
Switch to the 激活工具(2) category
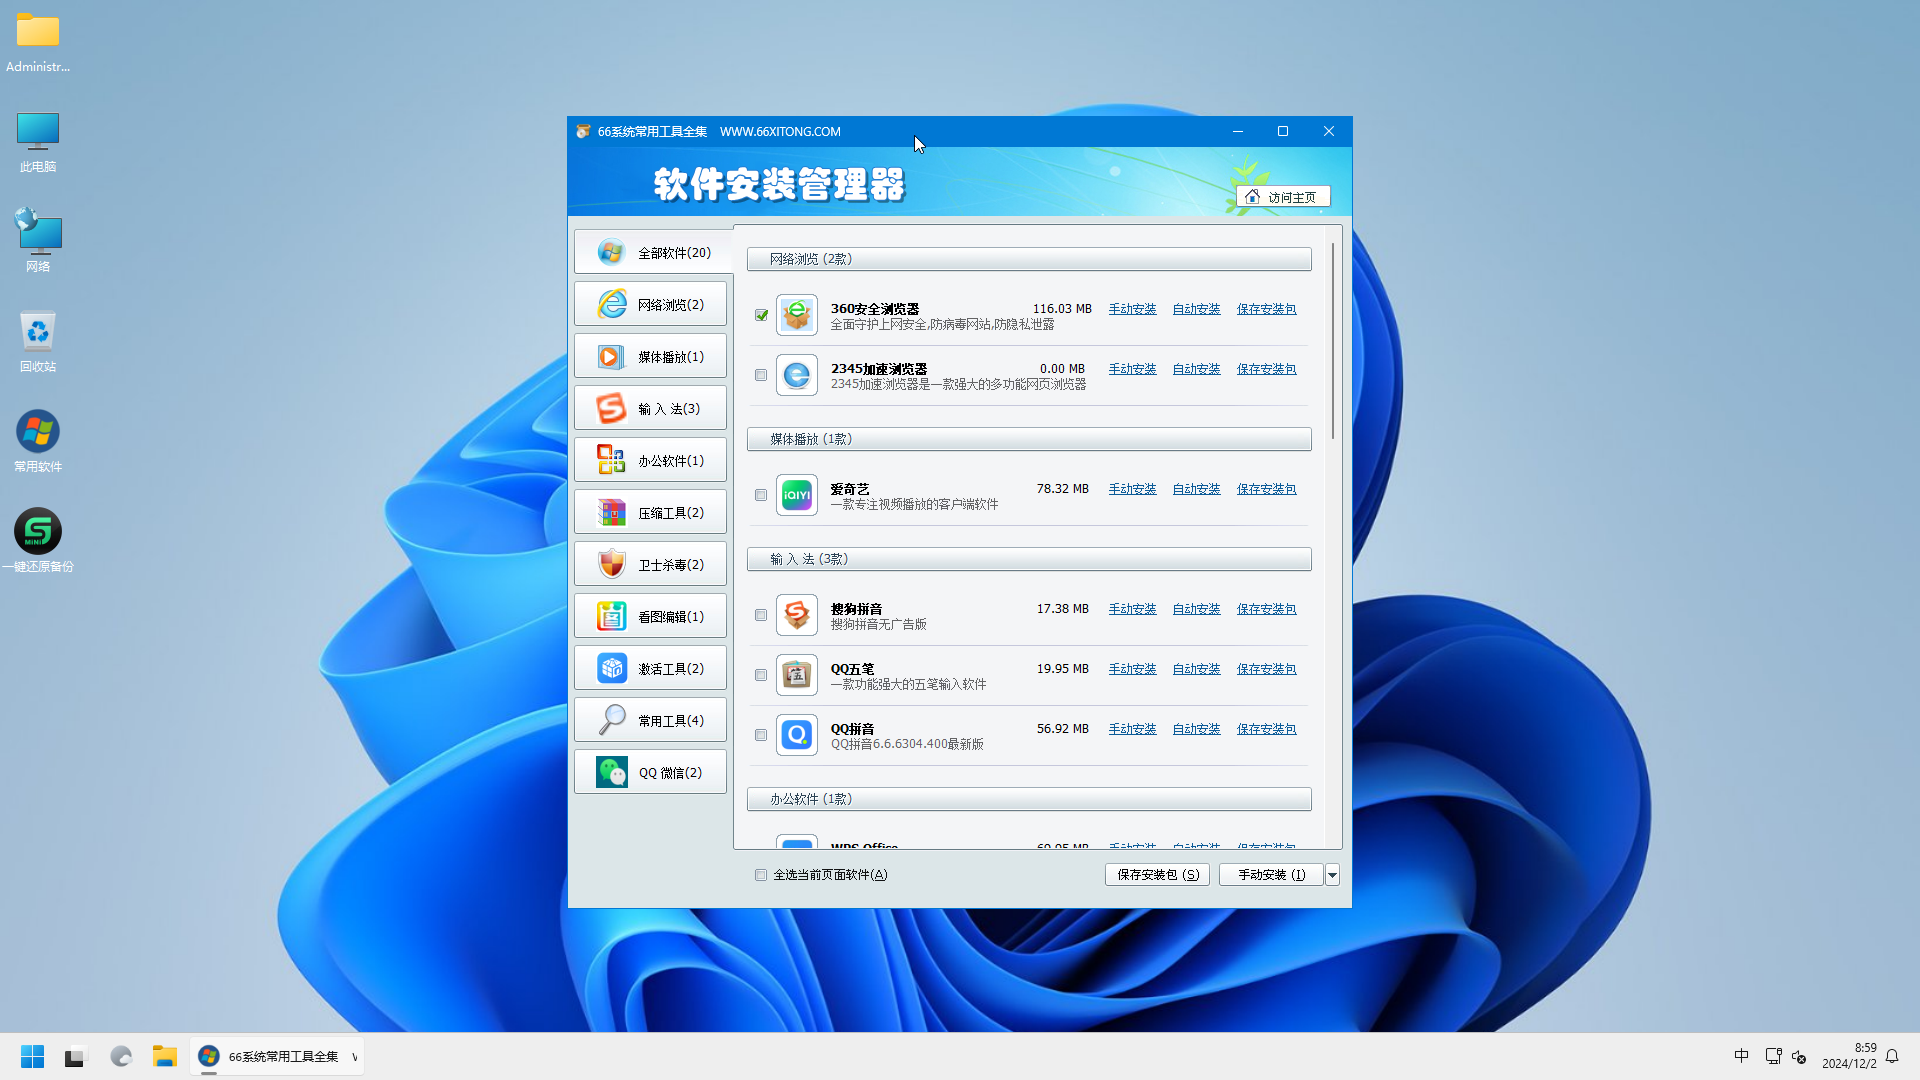click(x=650, y=668)
